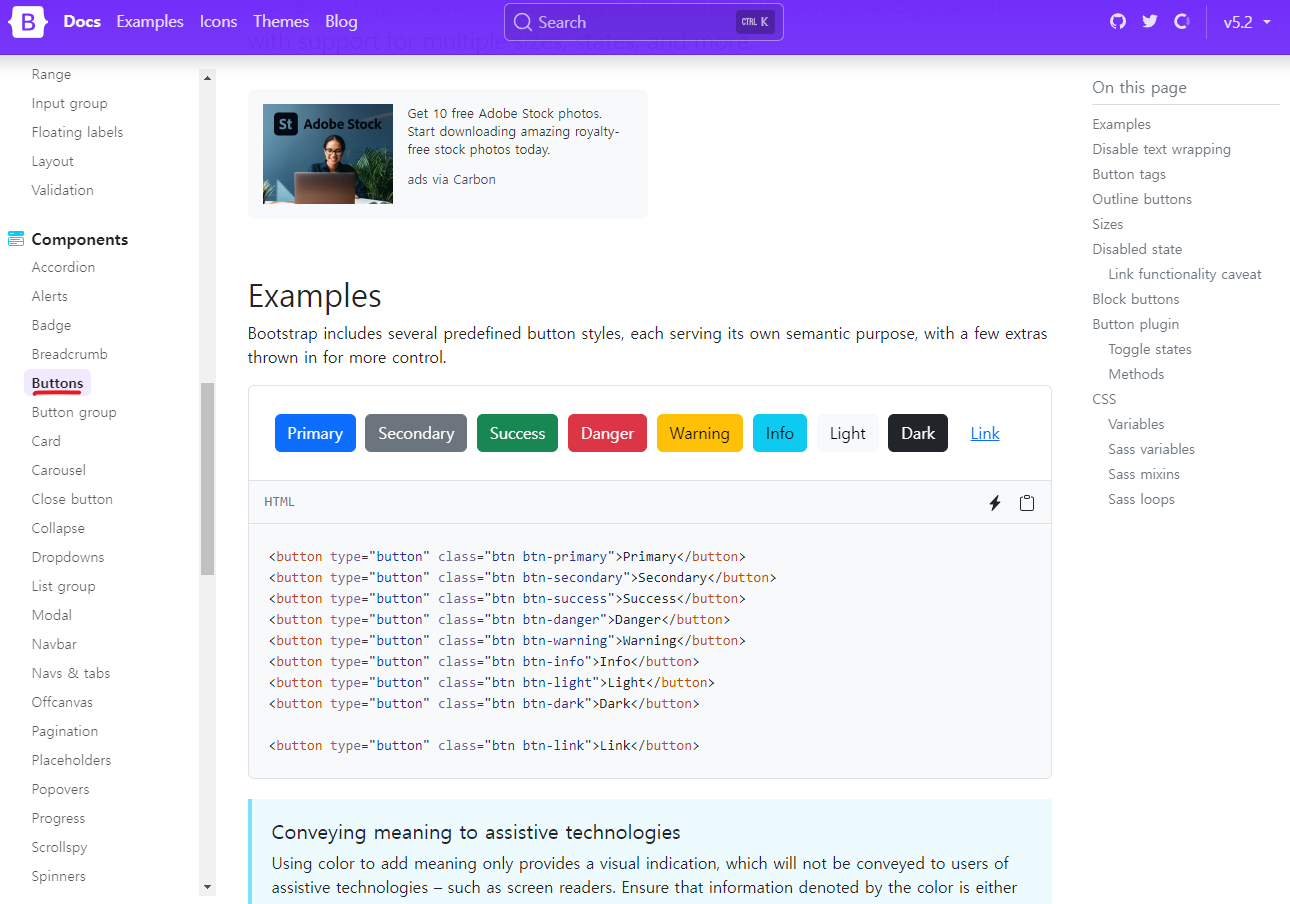Jump to Outline buttons section
Image resolution: width=1290 pixels, height=904 pixels.
(1142, 199)
